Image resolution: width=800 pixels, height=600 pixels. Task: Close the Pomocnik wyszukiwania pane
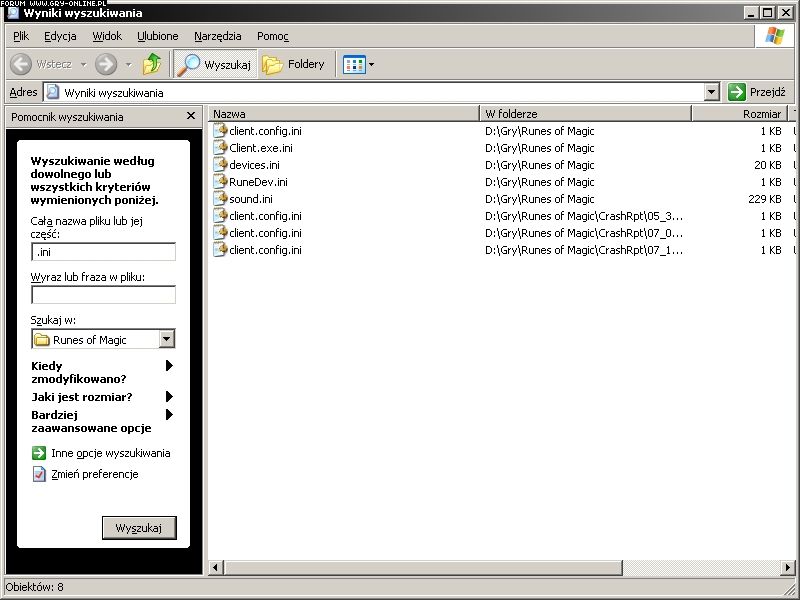click(x=191, y=116)
